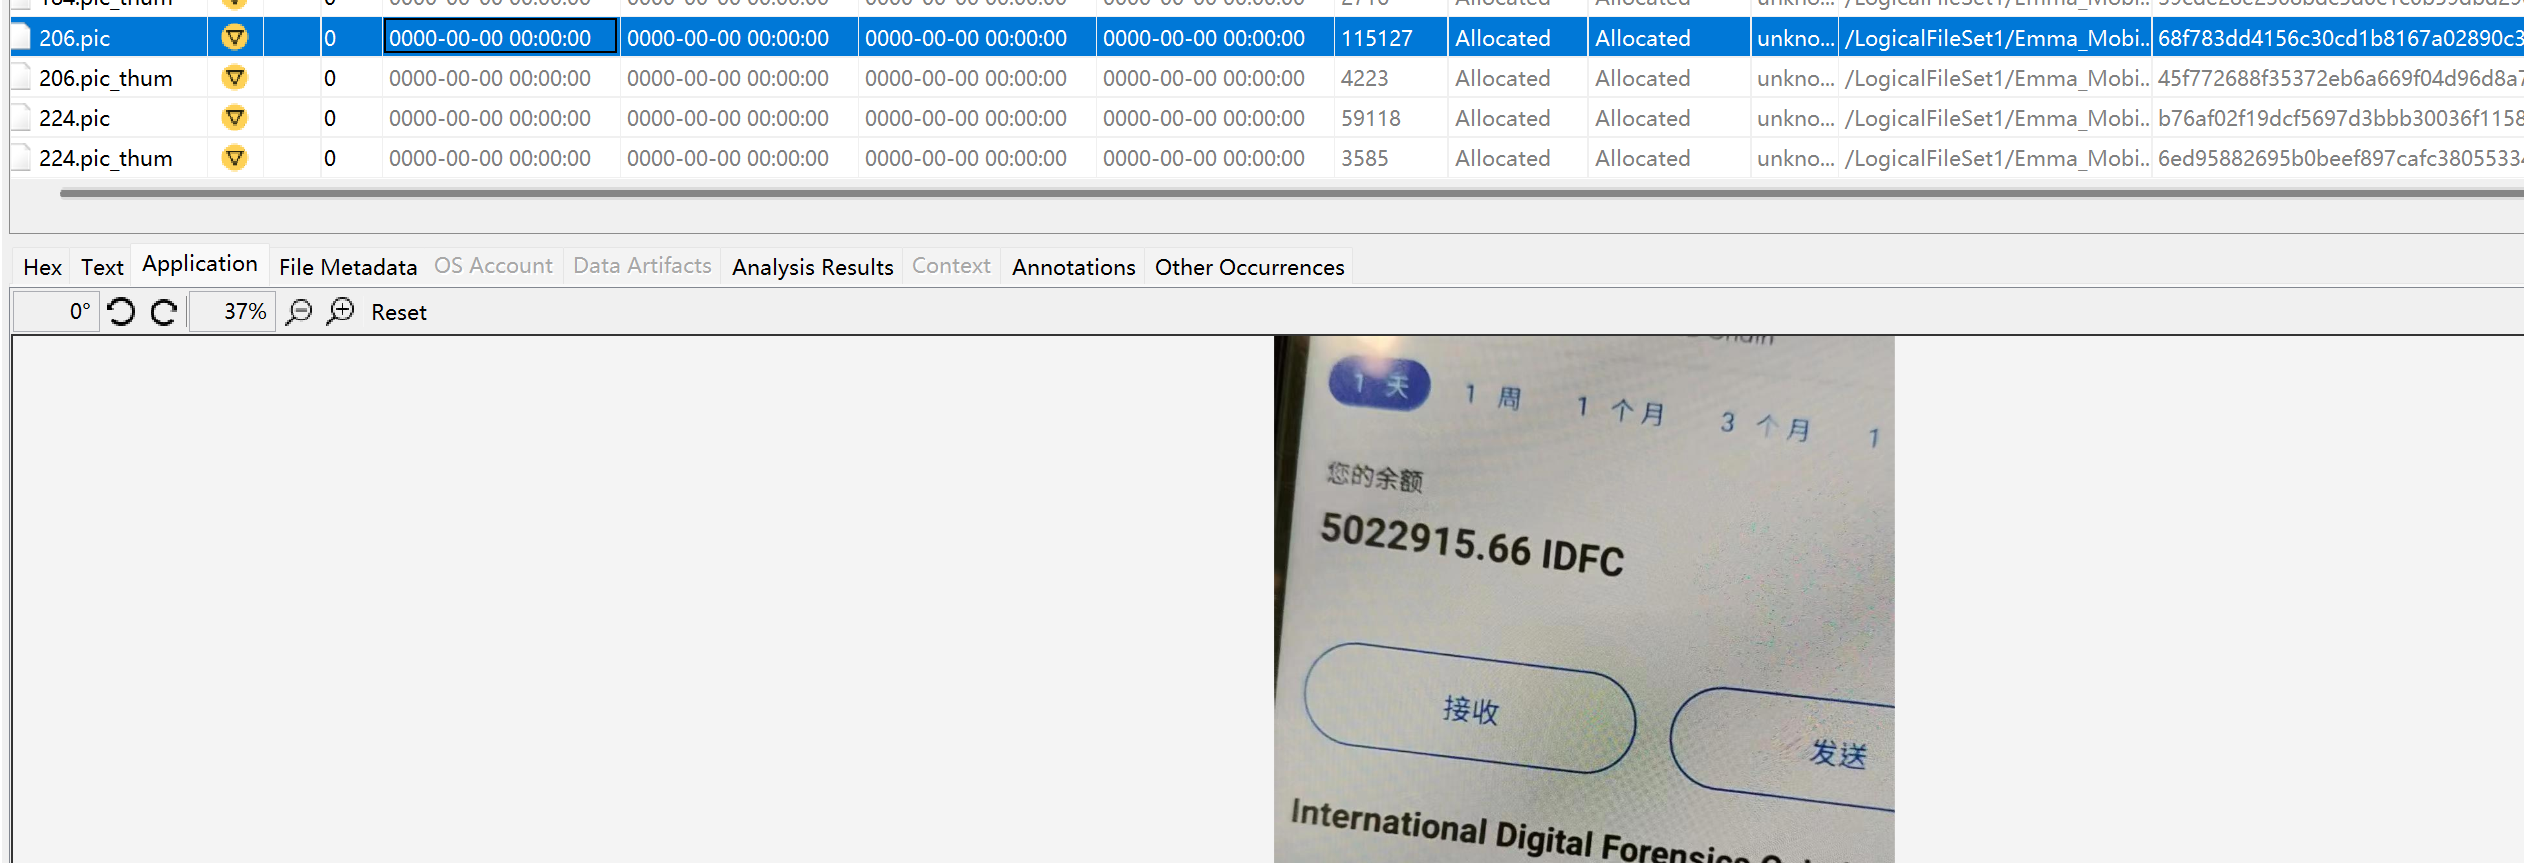This screenshot has height=863, width=2524.
Task: Open the Context tab
Action: pyautogui.click(x=951, y=266)
